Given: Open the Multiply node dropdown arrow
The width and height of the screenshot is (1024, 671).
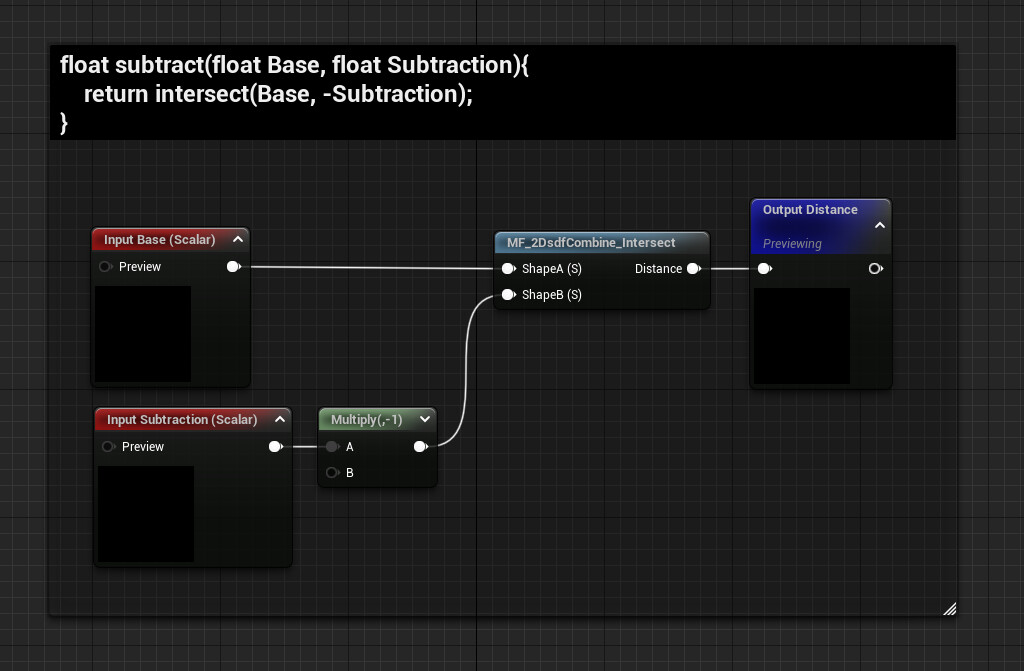Looking at the screenshot, I should (426, 419).
